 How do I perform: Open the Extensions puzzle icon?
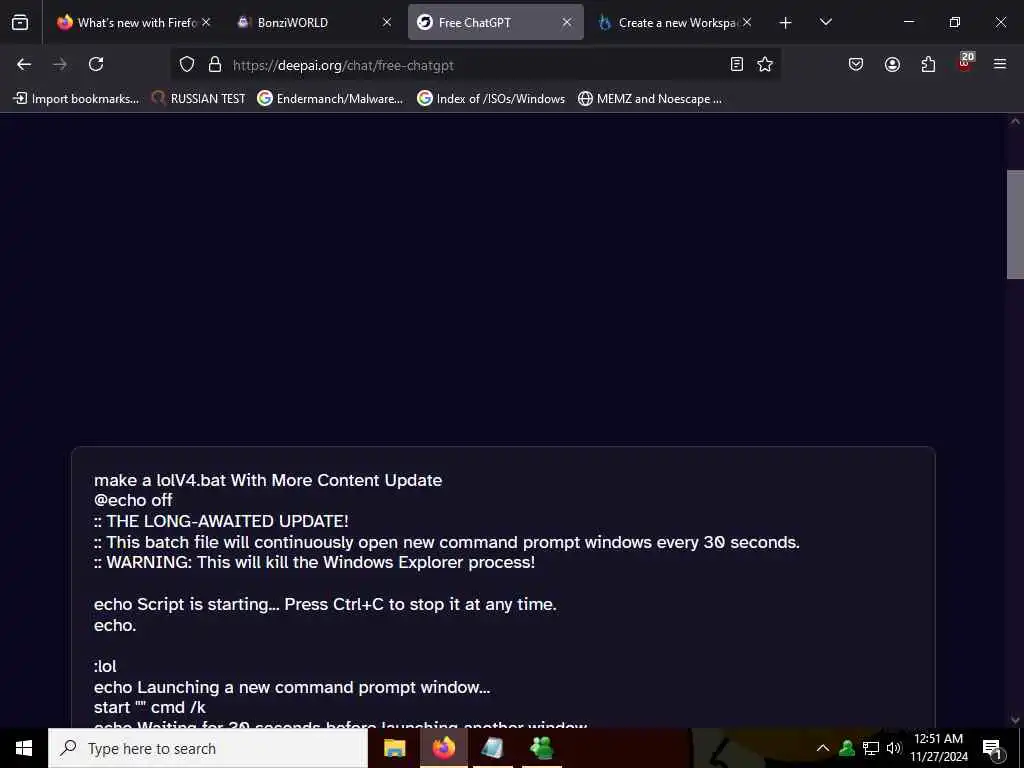[x=928, y=64]
